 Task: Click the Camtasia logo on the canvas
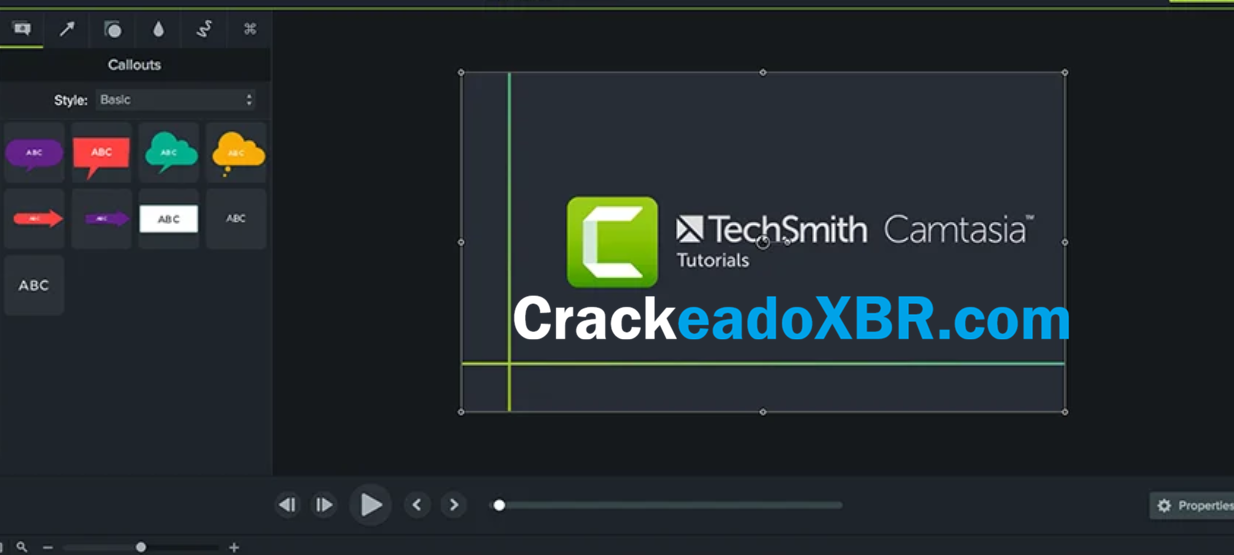(612, 242)
